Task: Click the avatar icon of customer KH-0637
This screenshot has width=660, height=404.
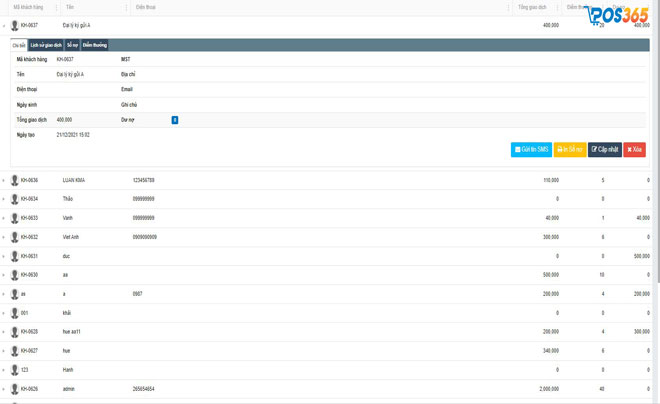Action: coord(15,26)
